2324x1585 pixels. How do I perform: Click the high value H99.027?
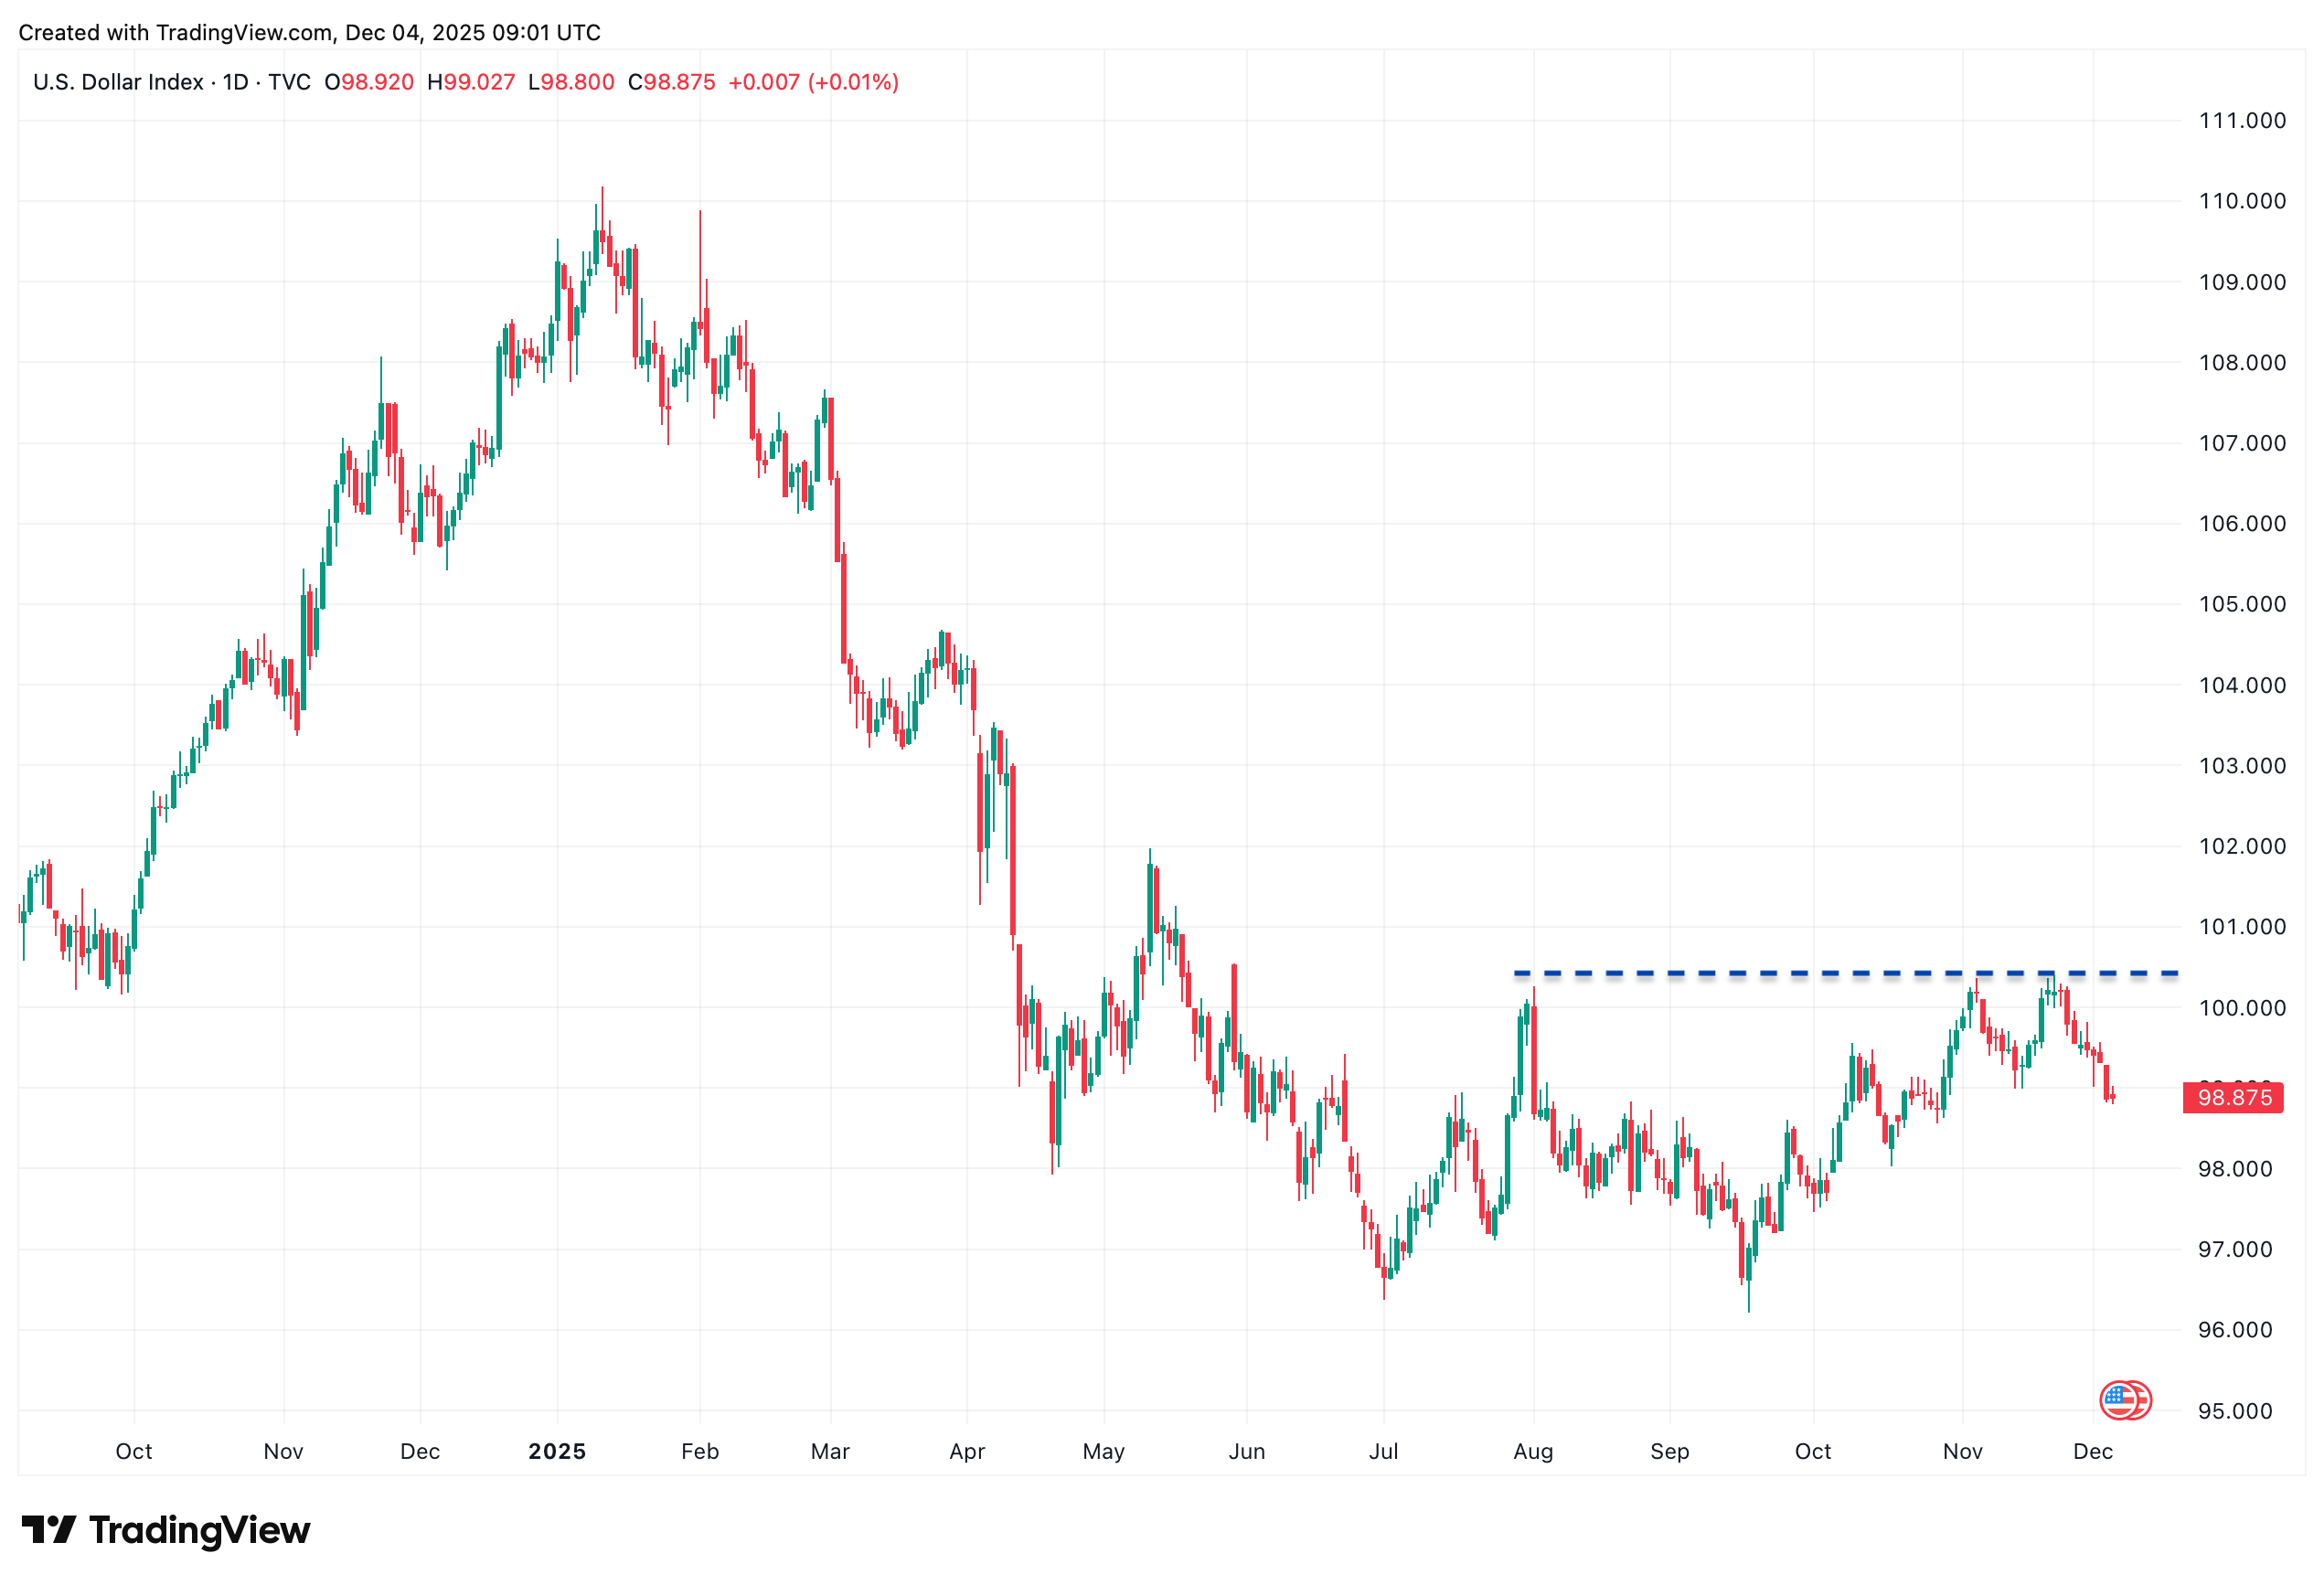pos(471,82)
